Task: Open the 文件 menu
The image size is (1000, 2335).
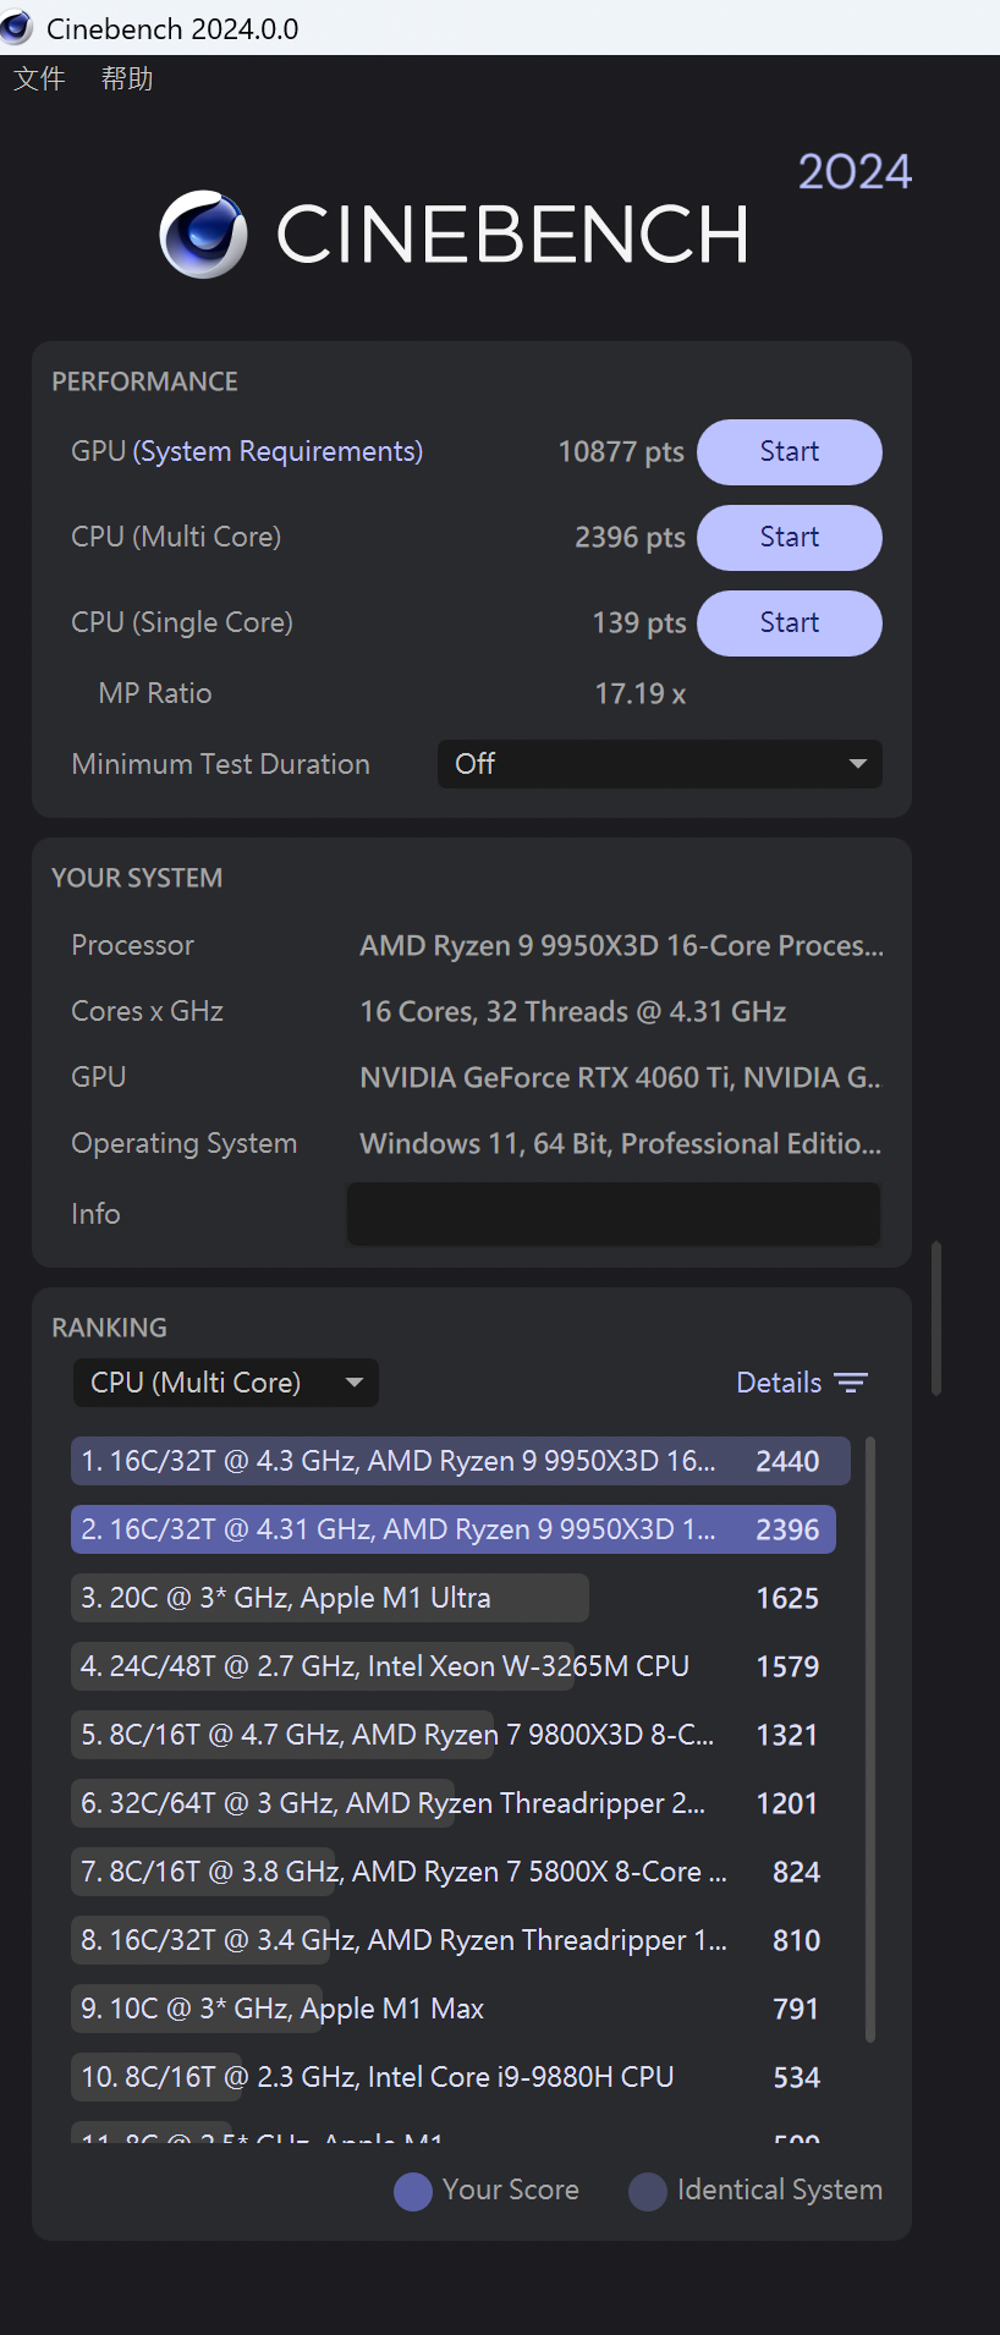Action: [x=39, y=78]
